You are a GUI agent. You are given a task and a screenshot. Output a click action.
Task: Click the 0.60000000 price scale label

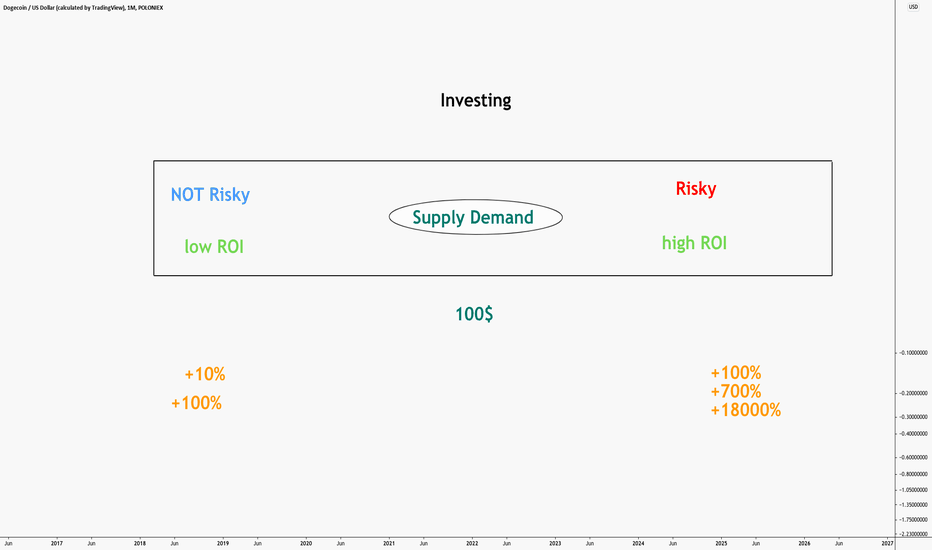coord(914,457)
